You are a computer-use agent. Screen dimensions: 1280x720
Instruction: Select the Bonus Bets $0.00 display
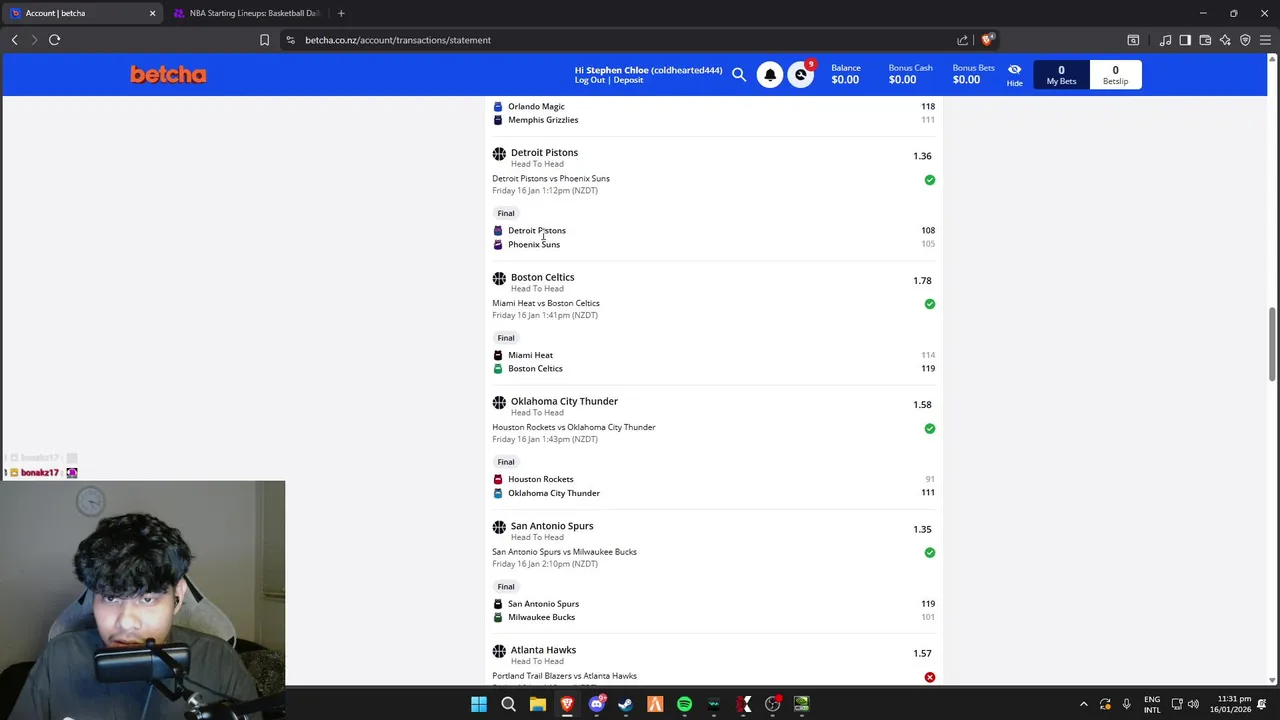coord(973,75)
